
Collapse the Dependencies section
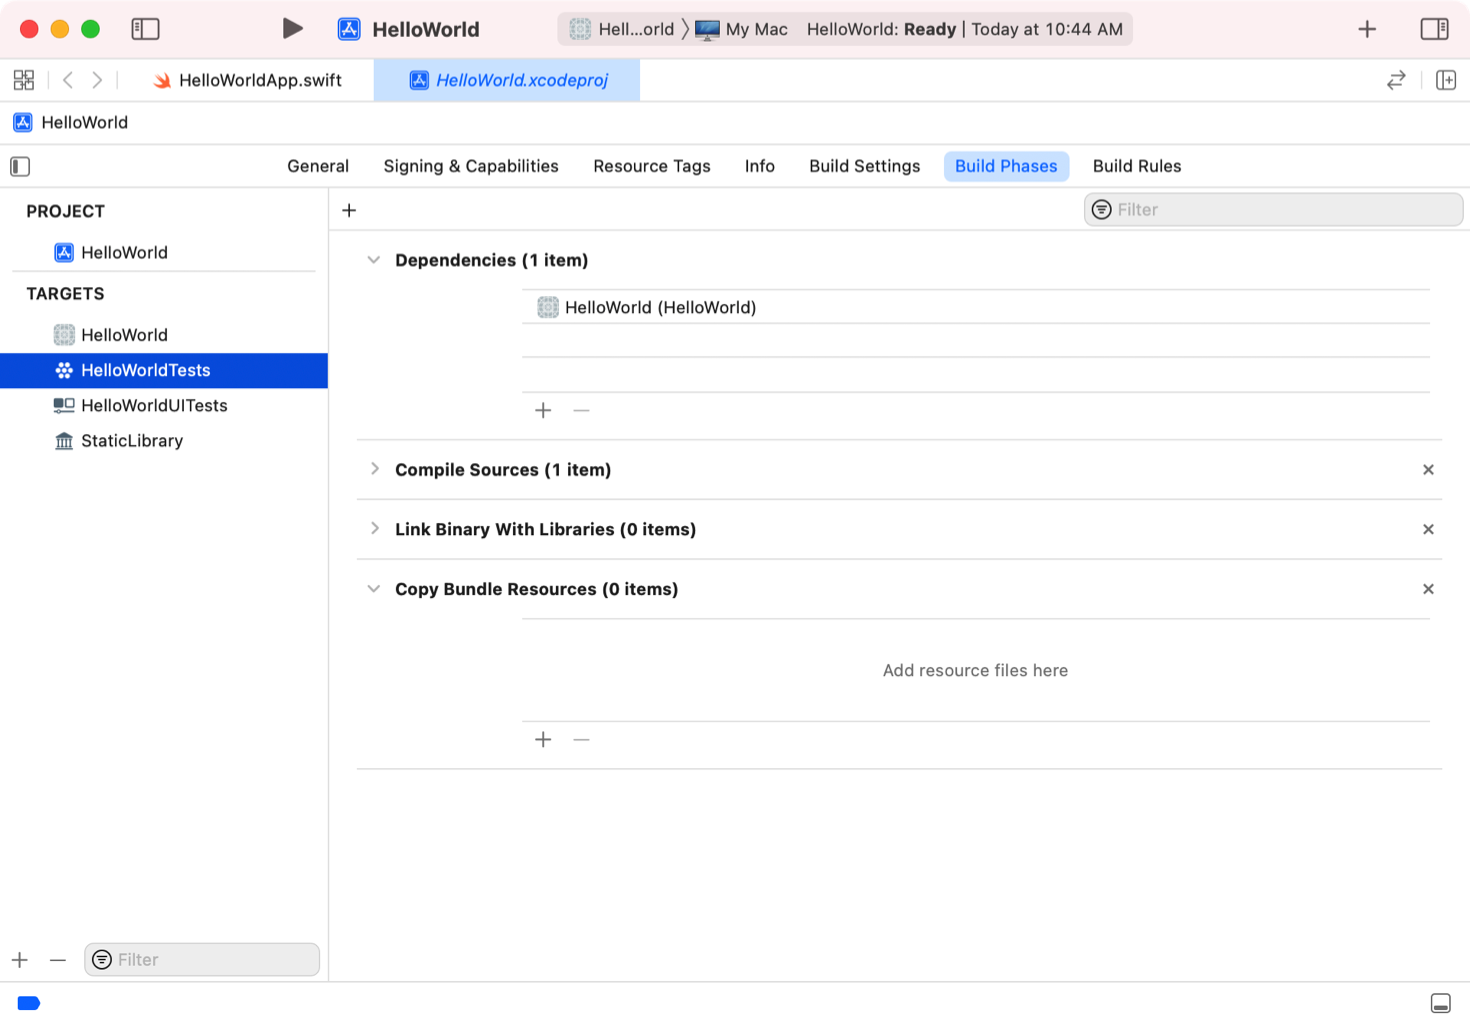(374, 260)
